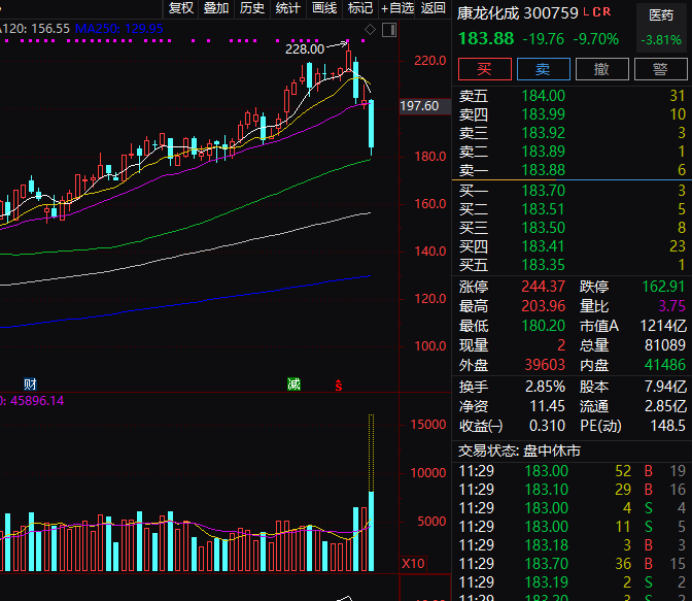Click the MA250 indicator label
Screen dimensions: 693x601
coord(131,29)
